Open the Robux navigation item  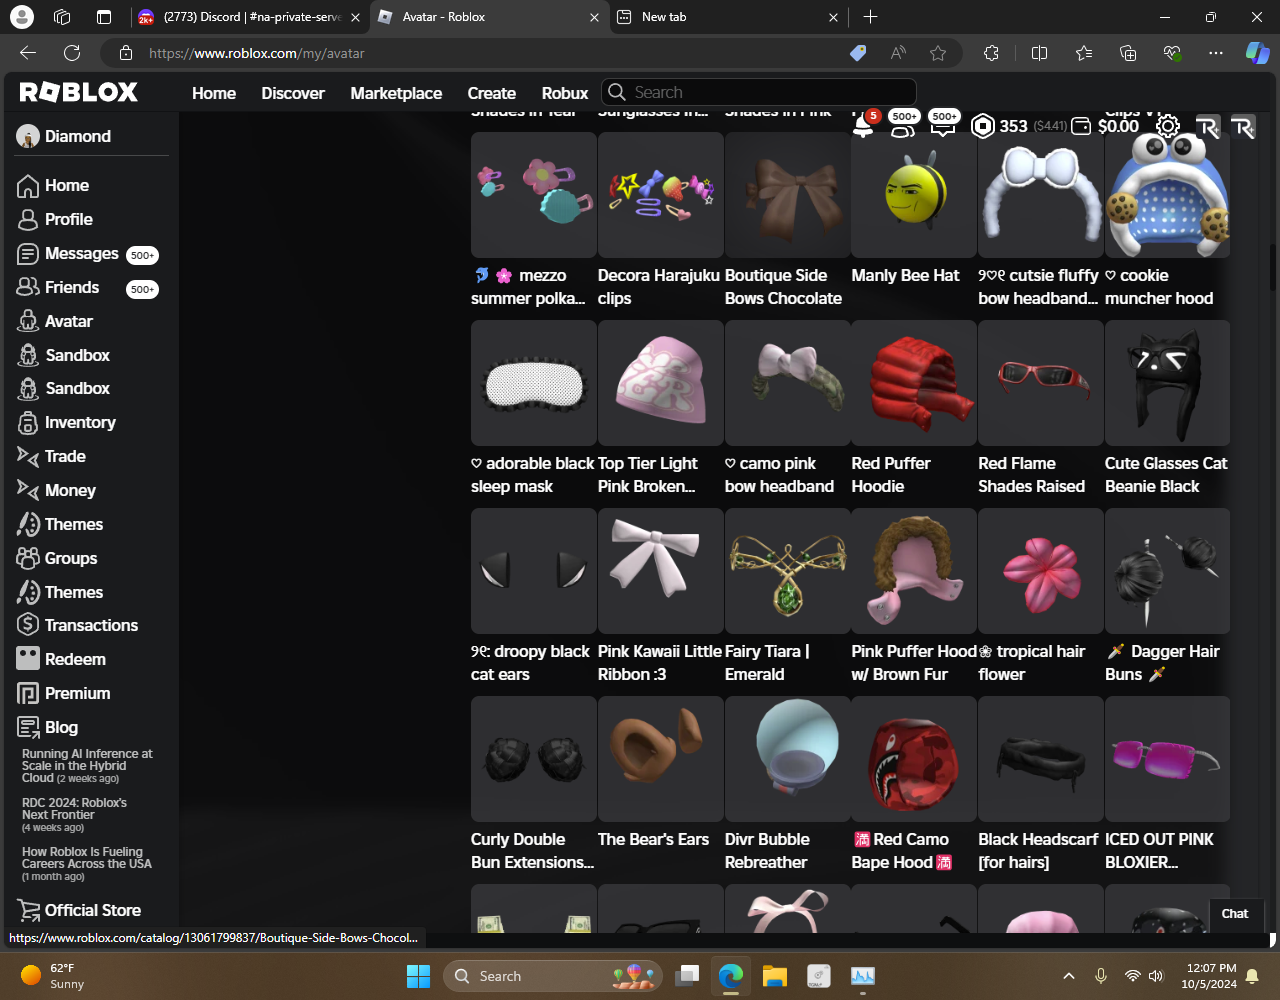pos(565,93)
